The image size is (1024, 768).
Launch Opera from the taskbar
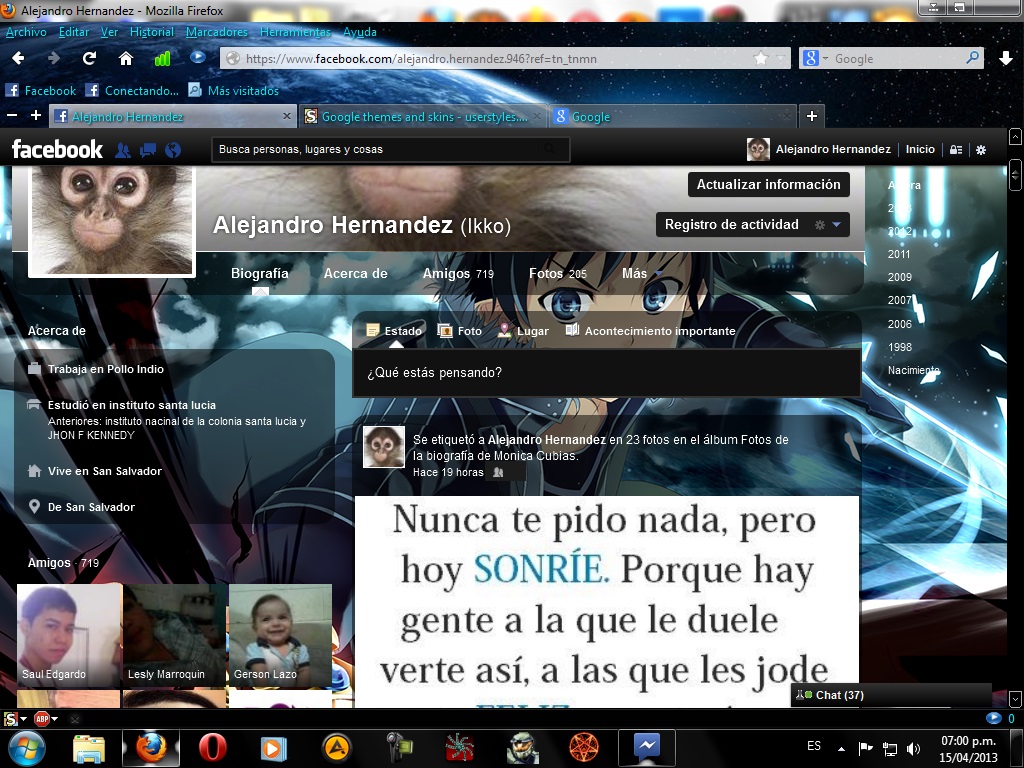[x=212, y=748]
